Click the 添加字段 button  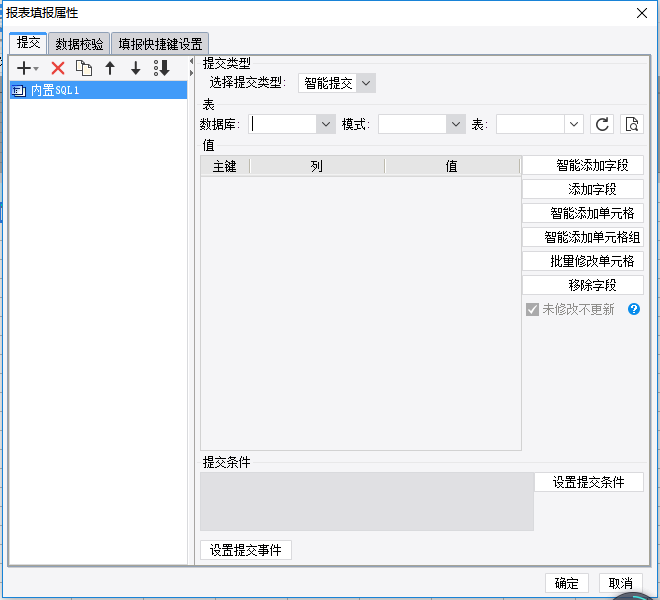583,189
